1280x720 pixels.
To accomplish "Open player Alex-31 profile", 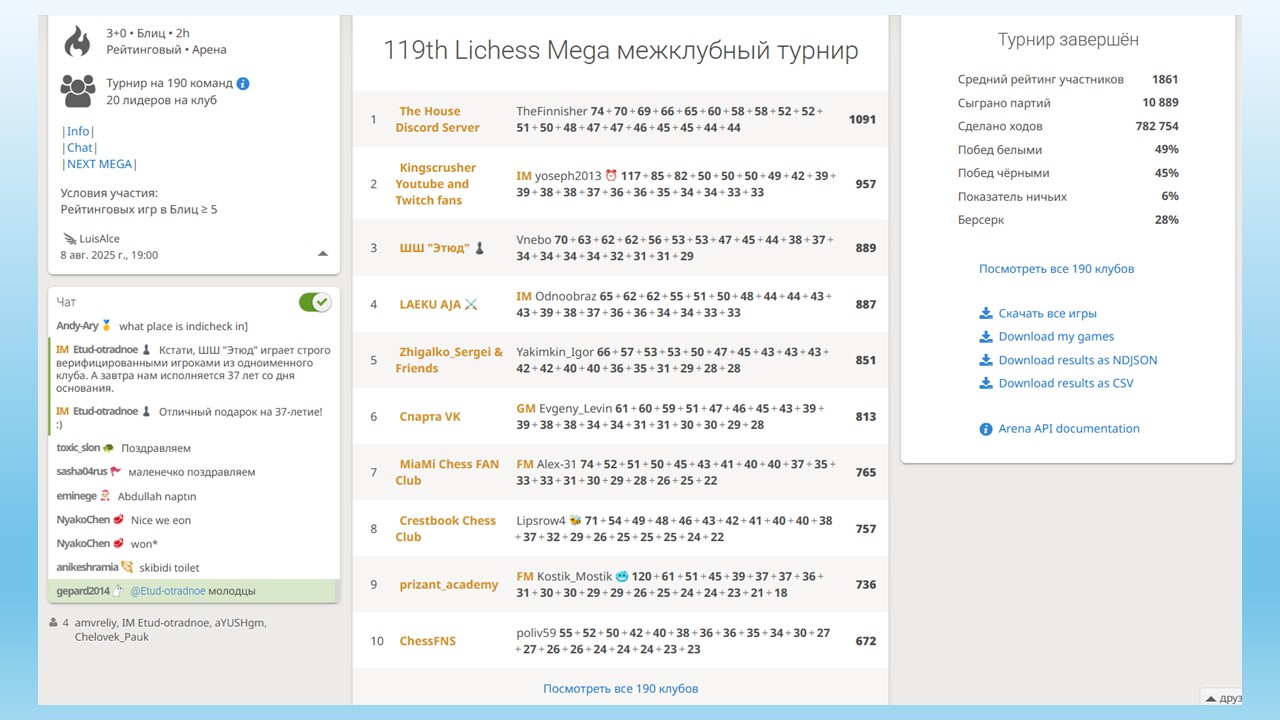I will (x=557, y=464).
